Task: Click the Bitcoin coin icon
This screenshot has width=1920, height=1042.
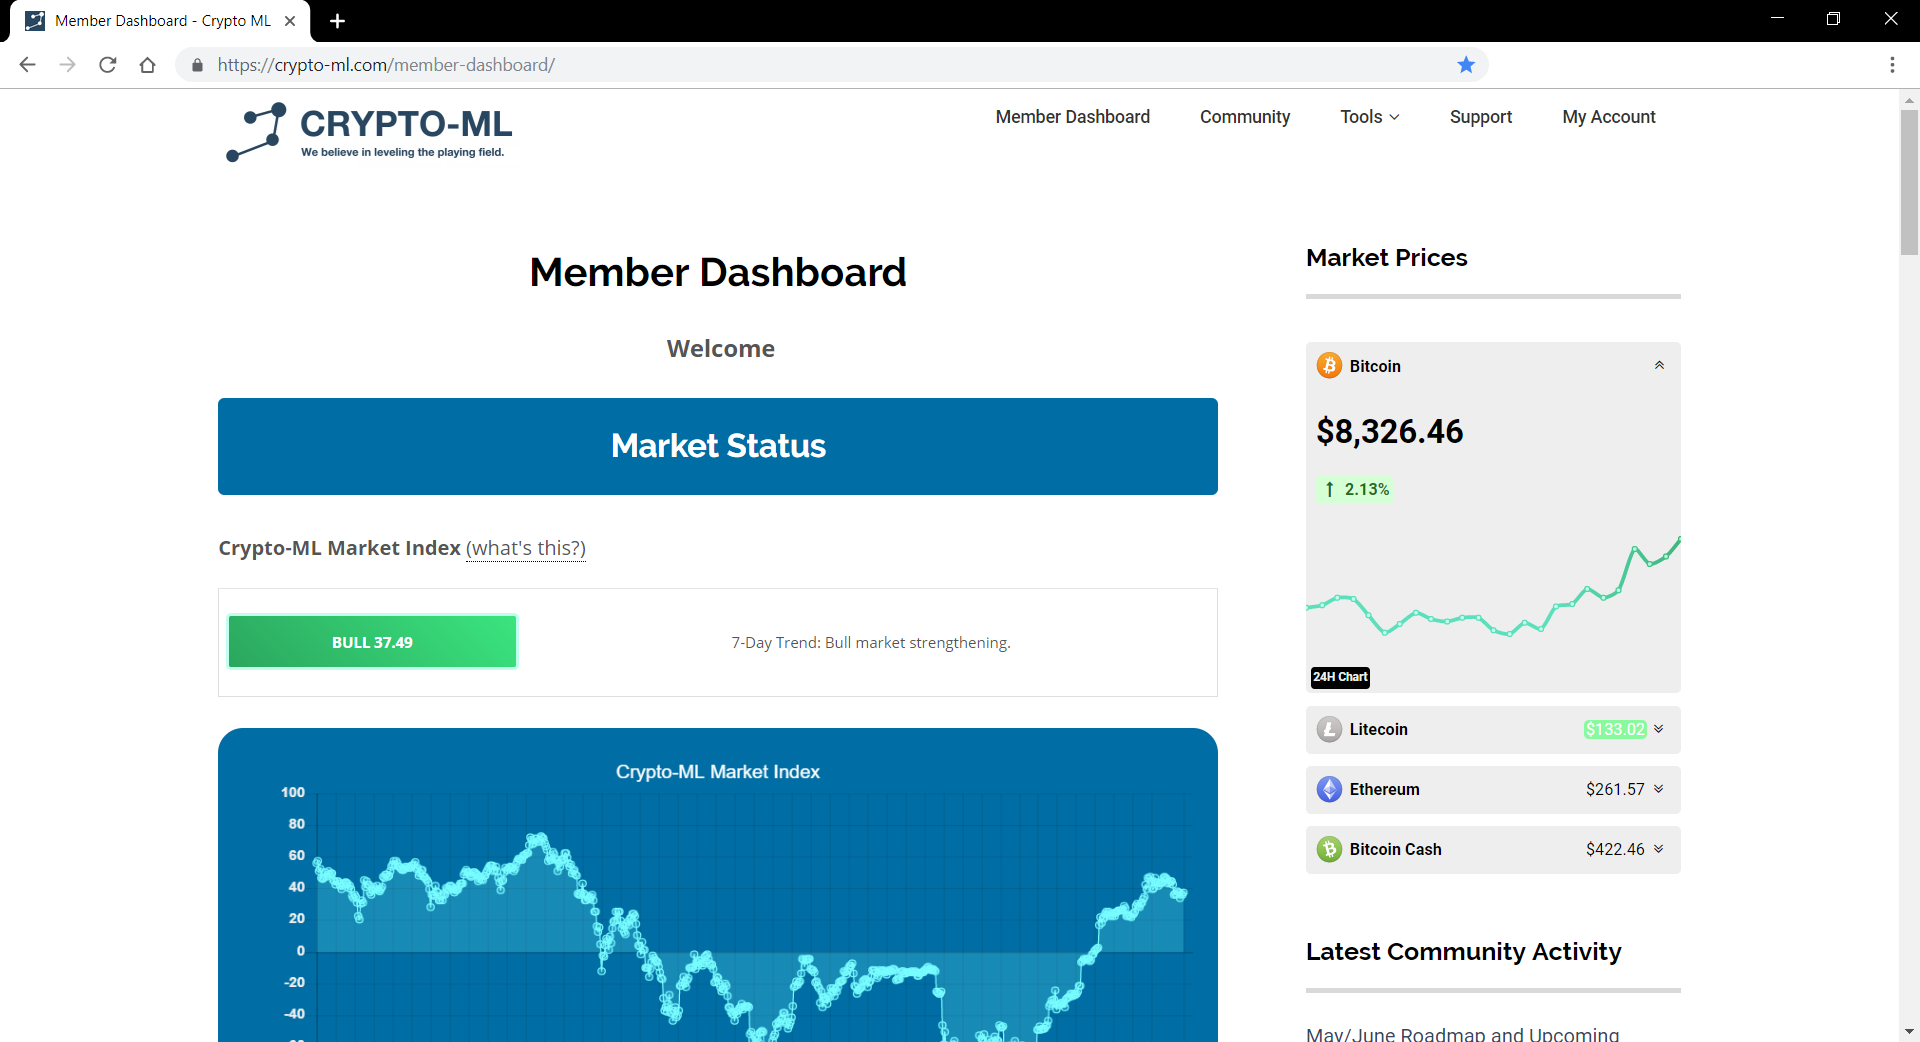Action: (1329, 366)
